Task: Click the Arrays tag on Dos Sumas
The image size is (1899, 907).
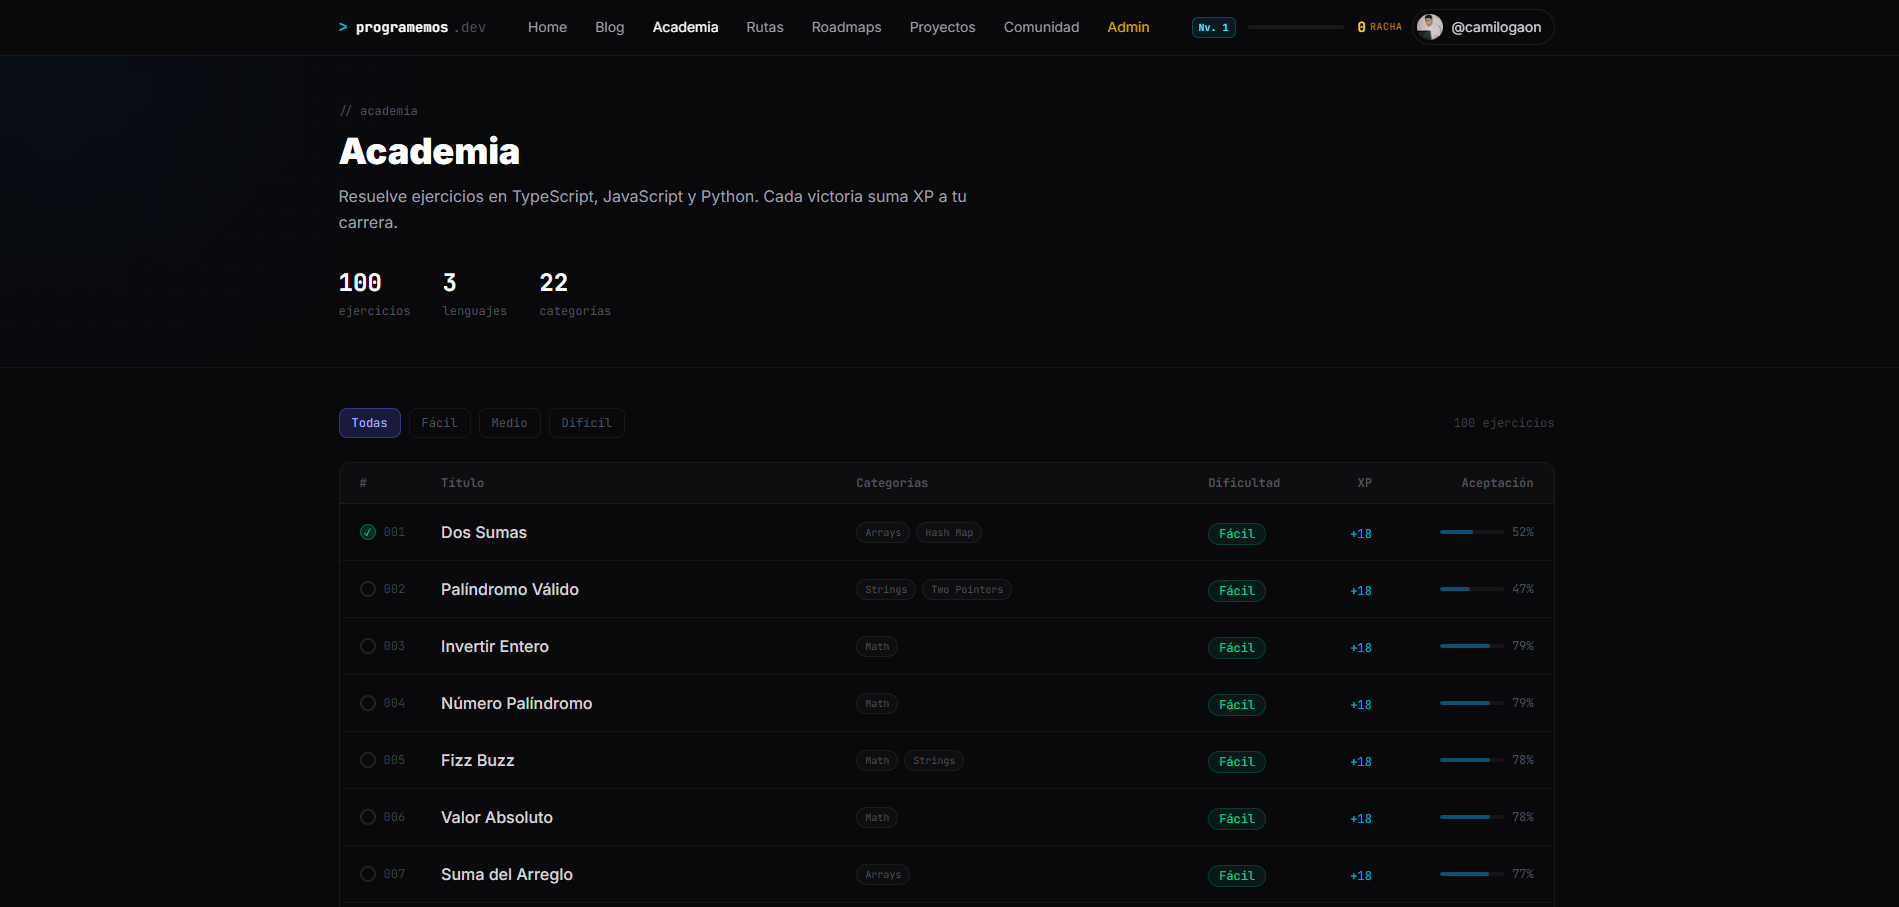Action: tap(883, 533)
